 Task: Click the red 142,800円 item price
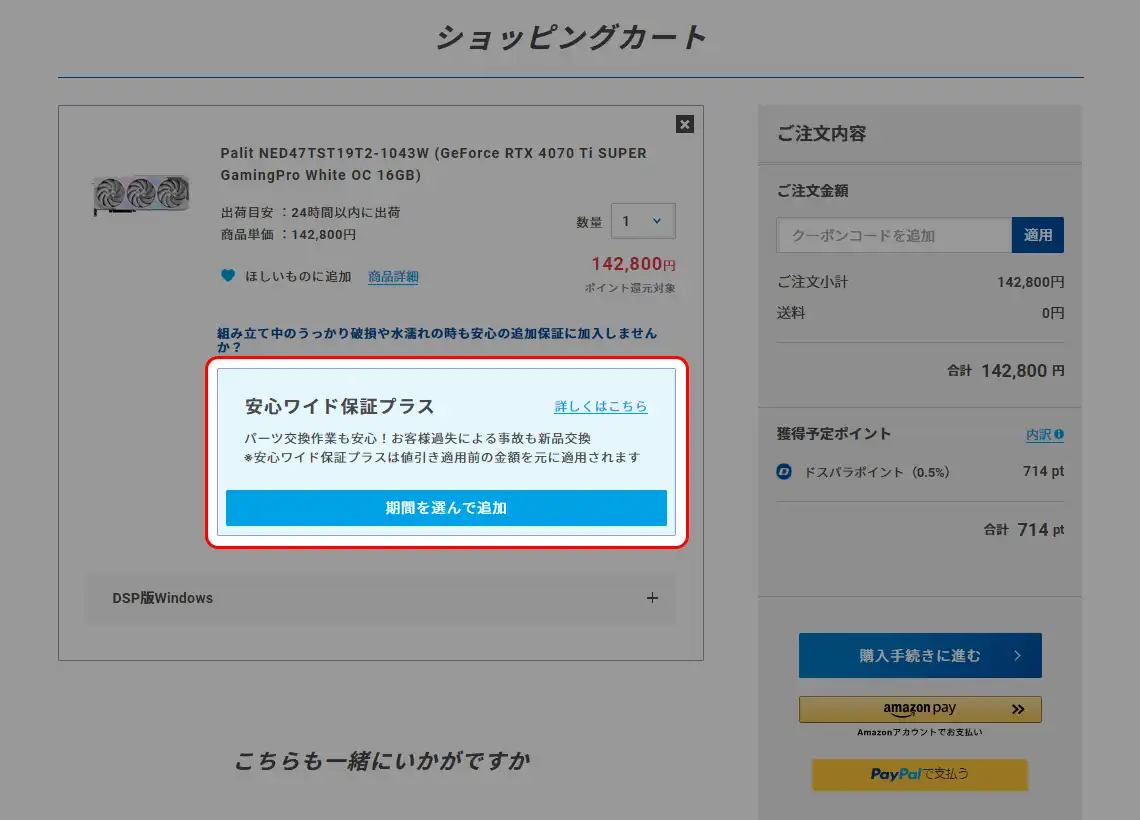coord(633,264)
